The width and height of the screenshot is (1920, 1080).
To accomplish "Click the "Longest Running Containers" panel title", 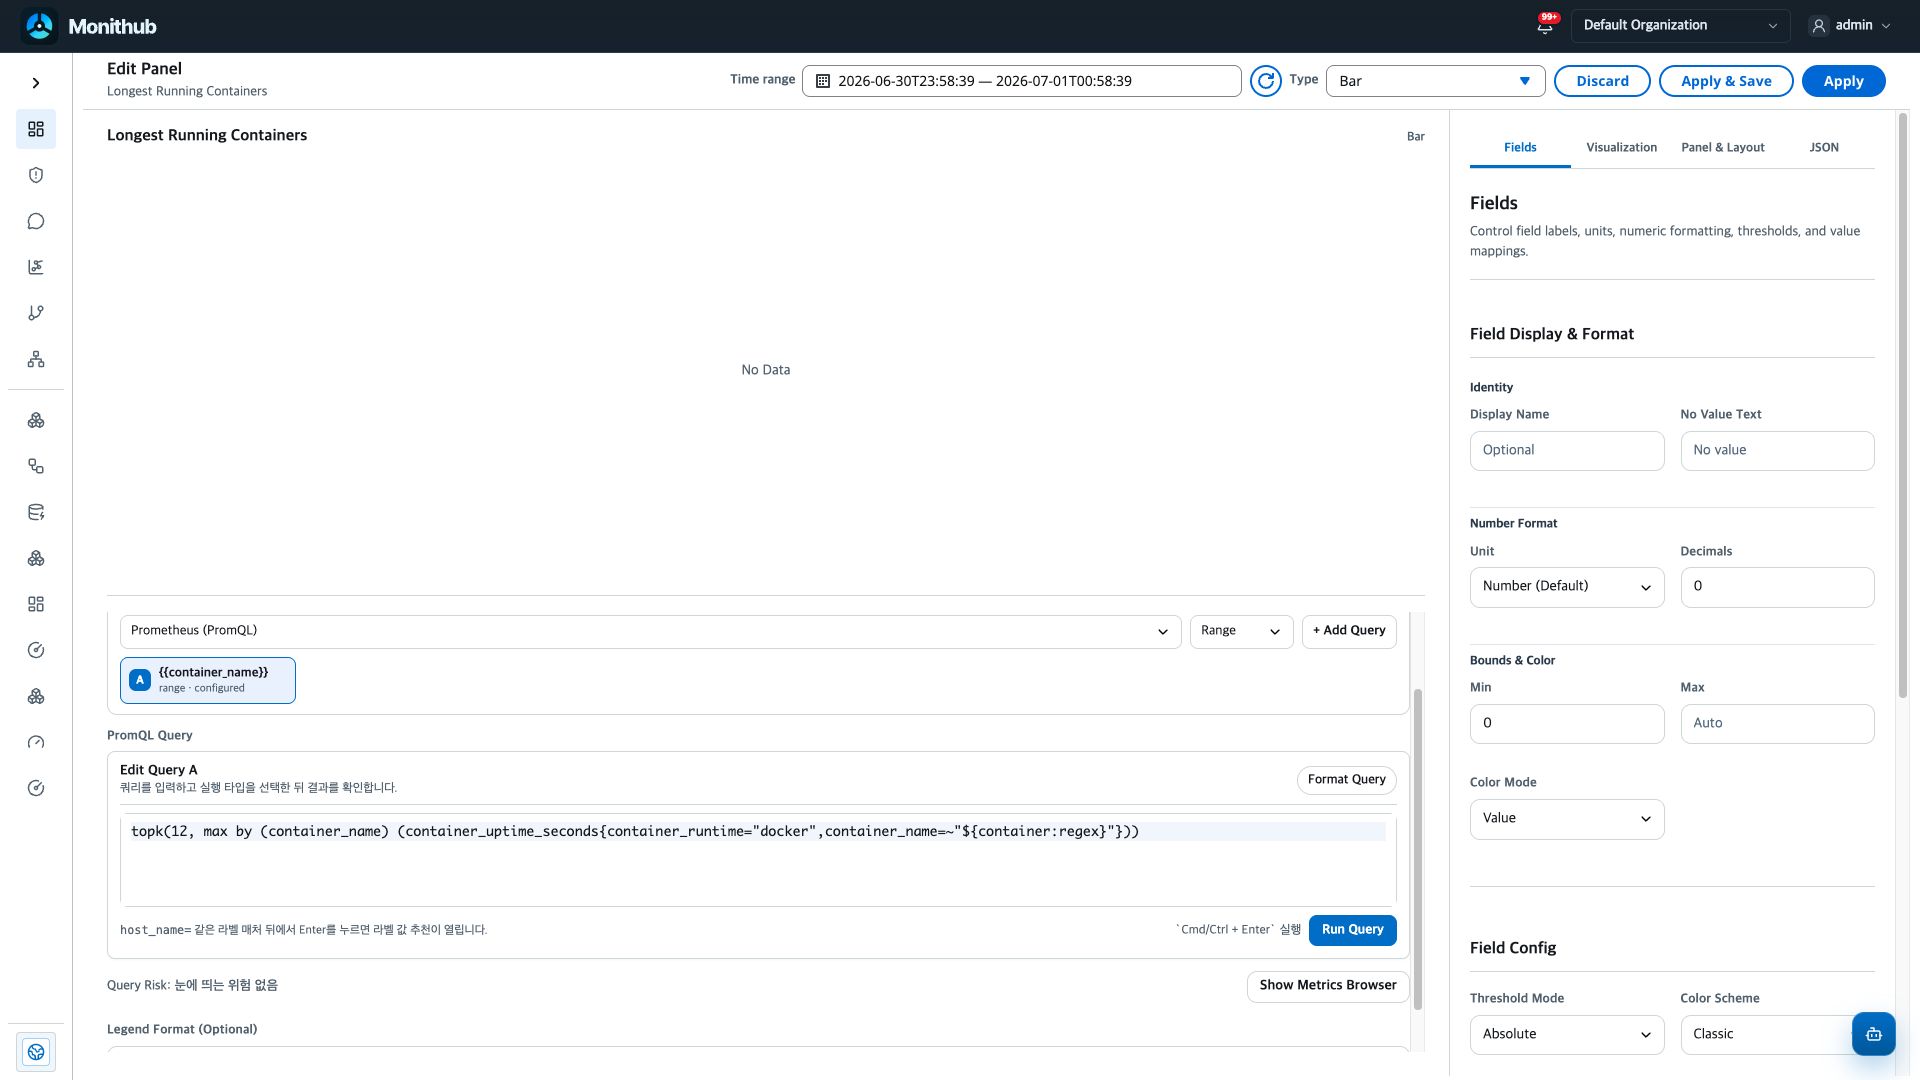I will coord(207,135).
